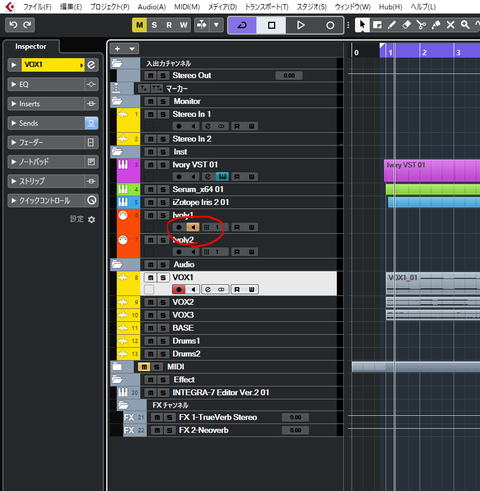Toggle monitor speaker on Ivoly1 track
The height and width of the screenshot is (491, 480).
pyautogui.click(x=193, y=227)
